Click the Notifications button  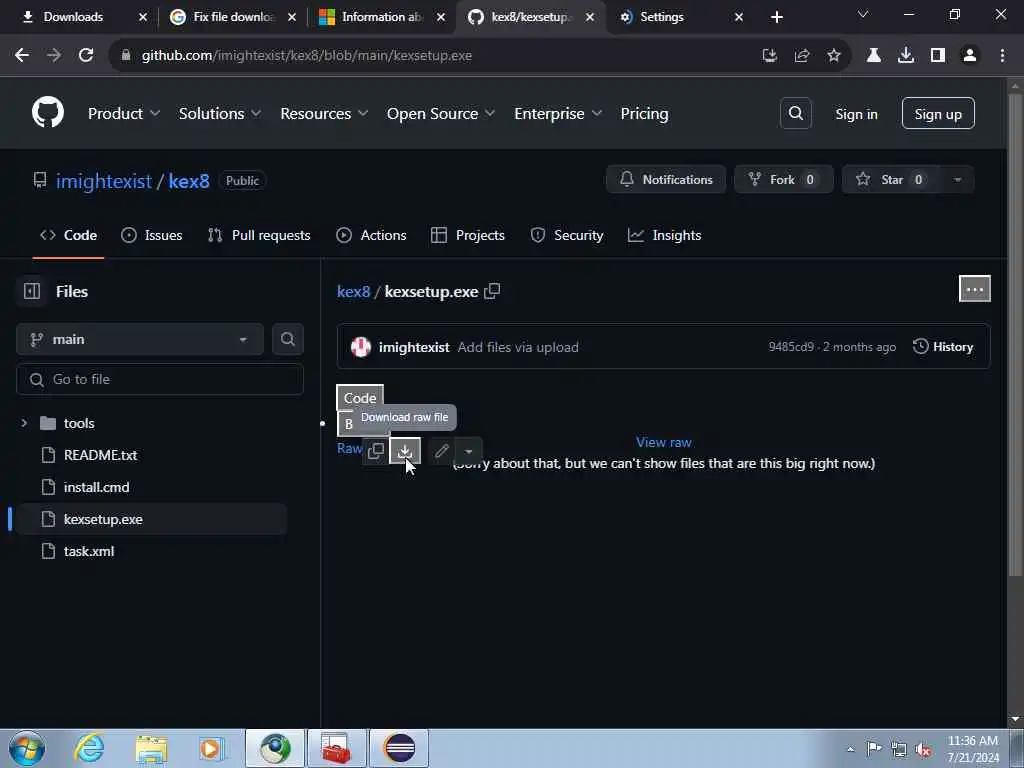(666, 180)
